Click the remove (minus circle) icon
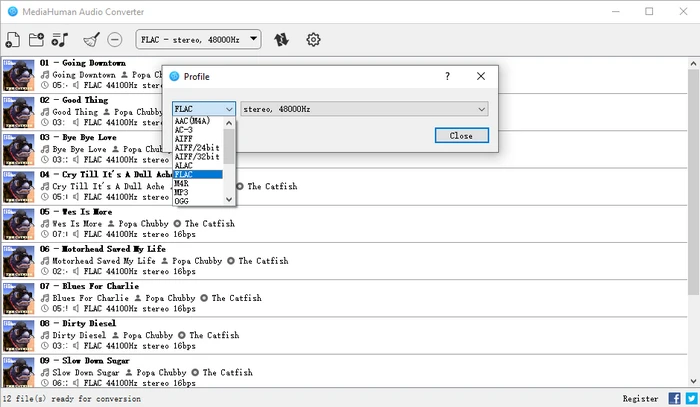The image size is (700, 407). [115, 40]
